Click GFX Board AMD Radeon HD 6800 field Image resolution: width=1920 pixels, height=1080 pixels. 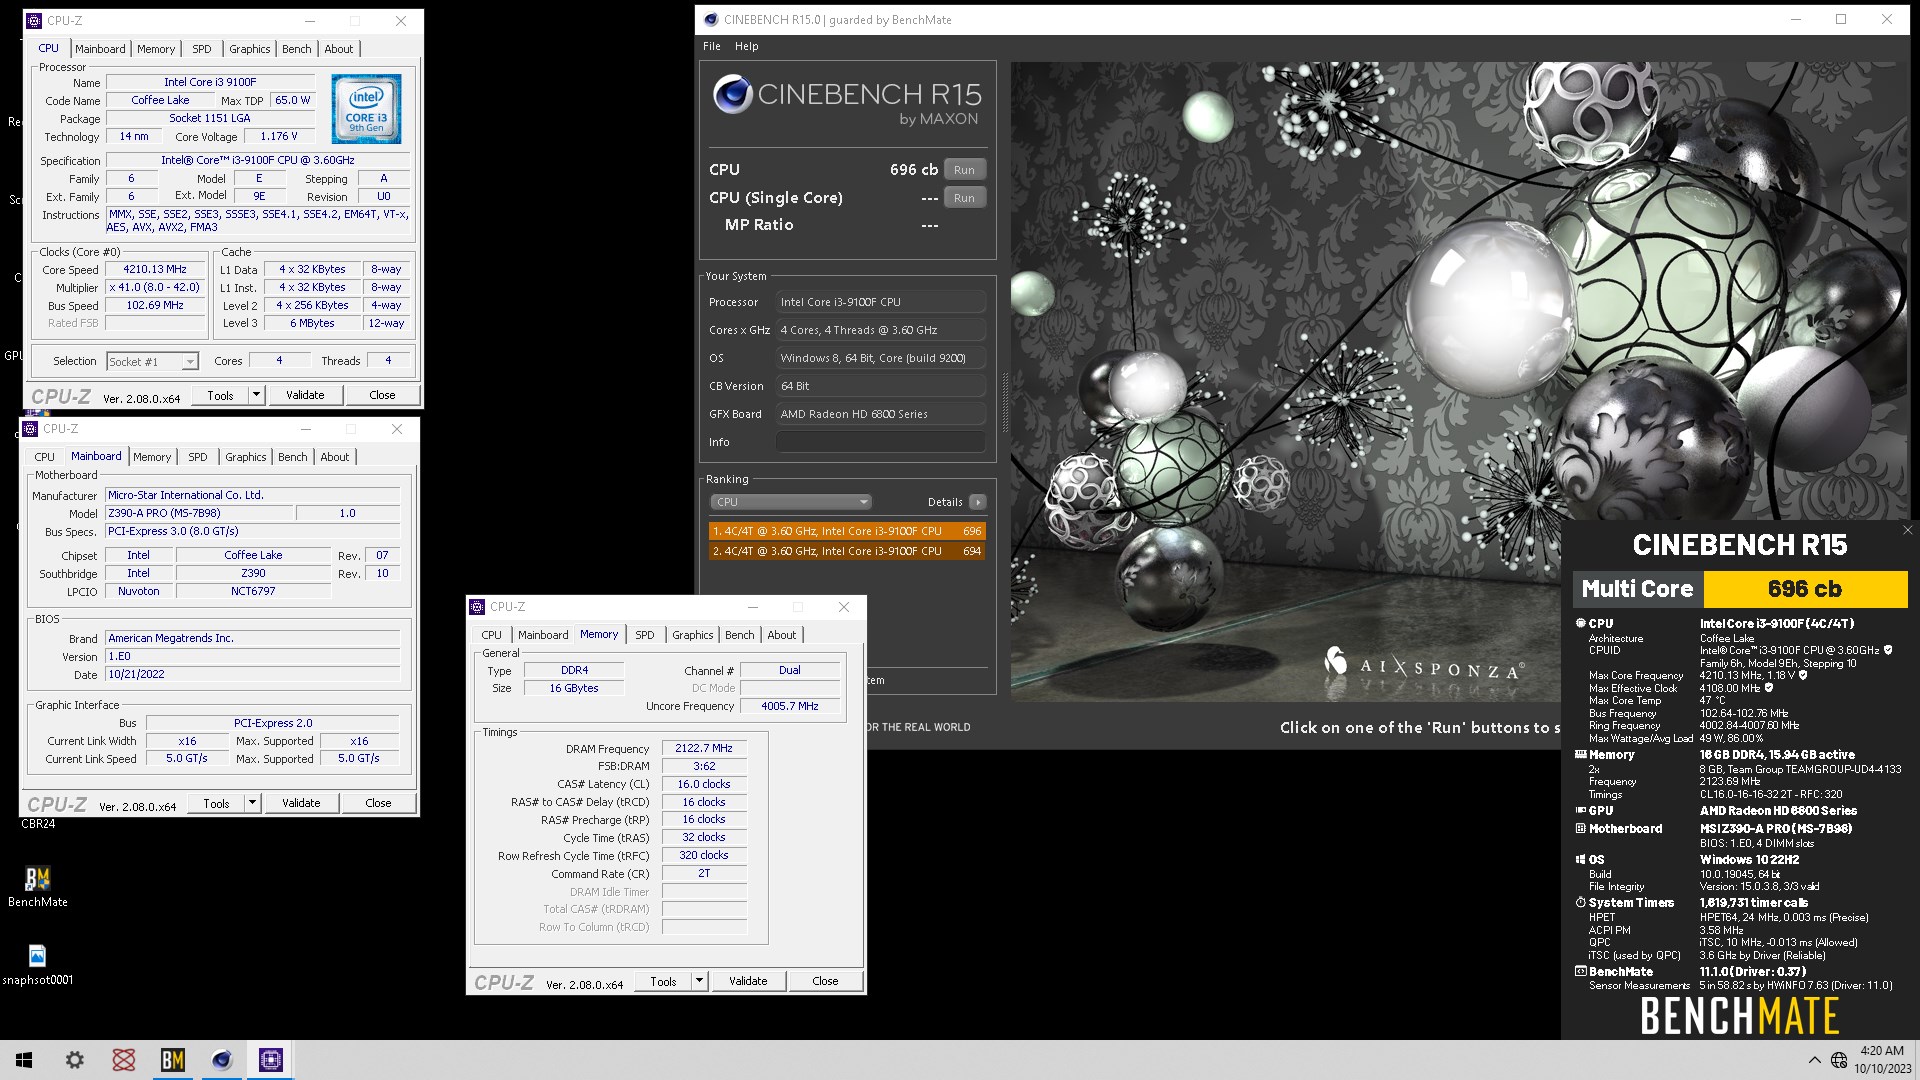881,414
